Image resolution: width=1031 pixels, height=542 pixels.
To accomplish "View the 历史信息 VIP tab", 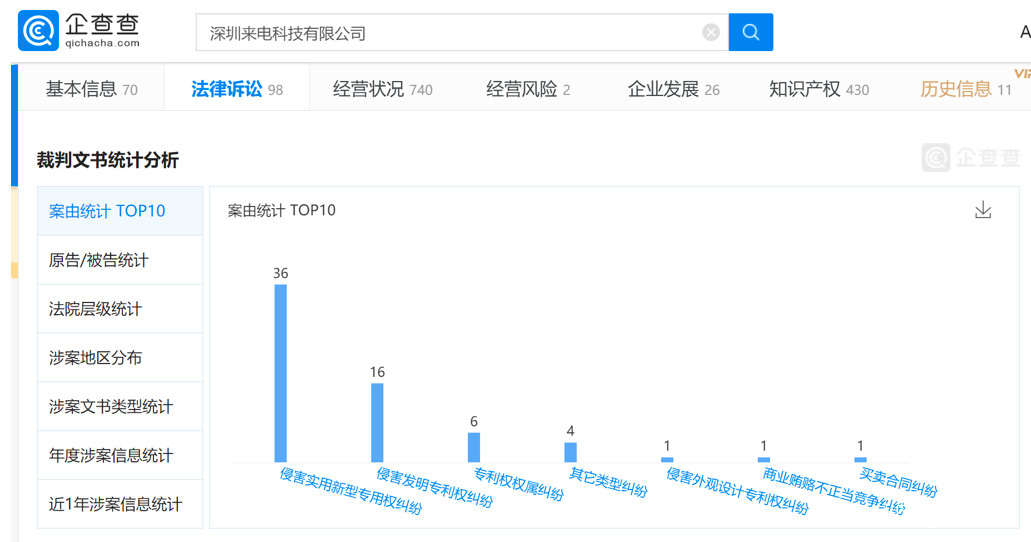I will 965,89.
